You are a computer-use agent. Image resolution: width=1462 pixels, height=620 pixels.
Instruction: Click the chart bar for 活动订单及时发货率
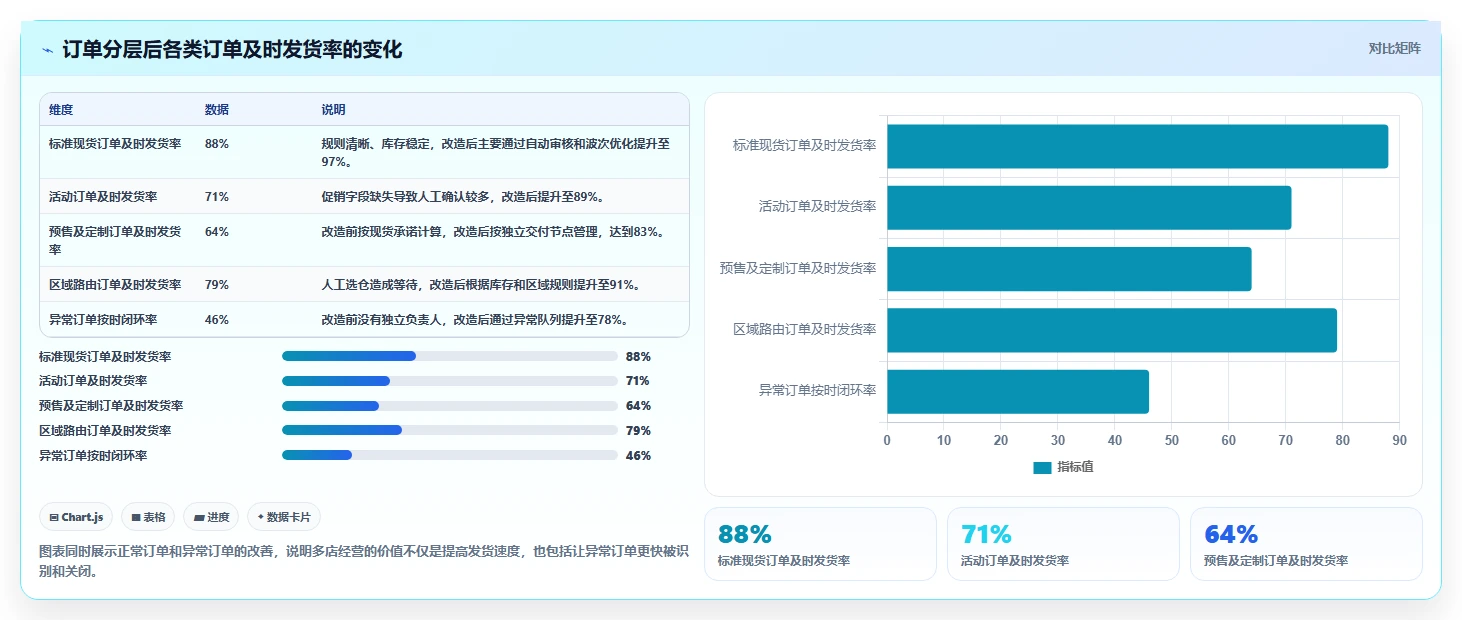pyautogui.click(x=1089, y=207)
